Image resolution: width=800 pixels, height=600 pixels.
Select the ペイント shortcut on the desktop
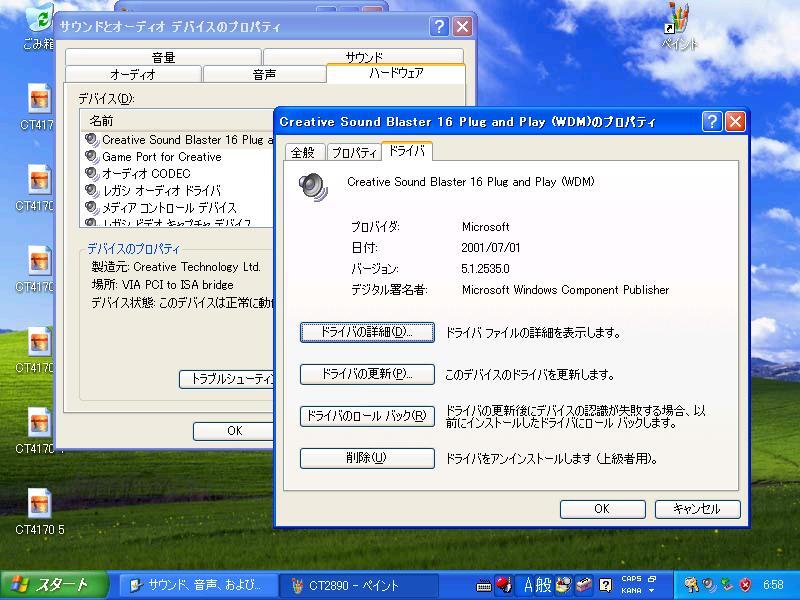click(679, 26)
